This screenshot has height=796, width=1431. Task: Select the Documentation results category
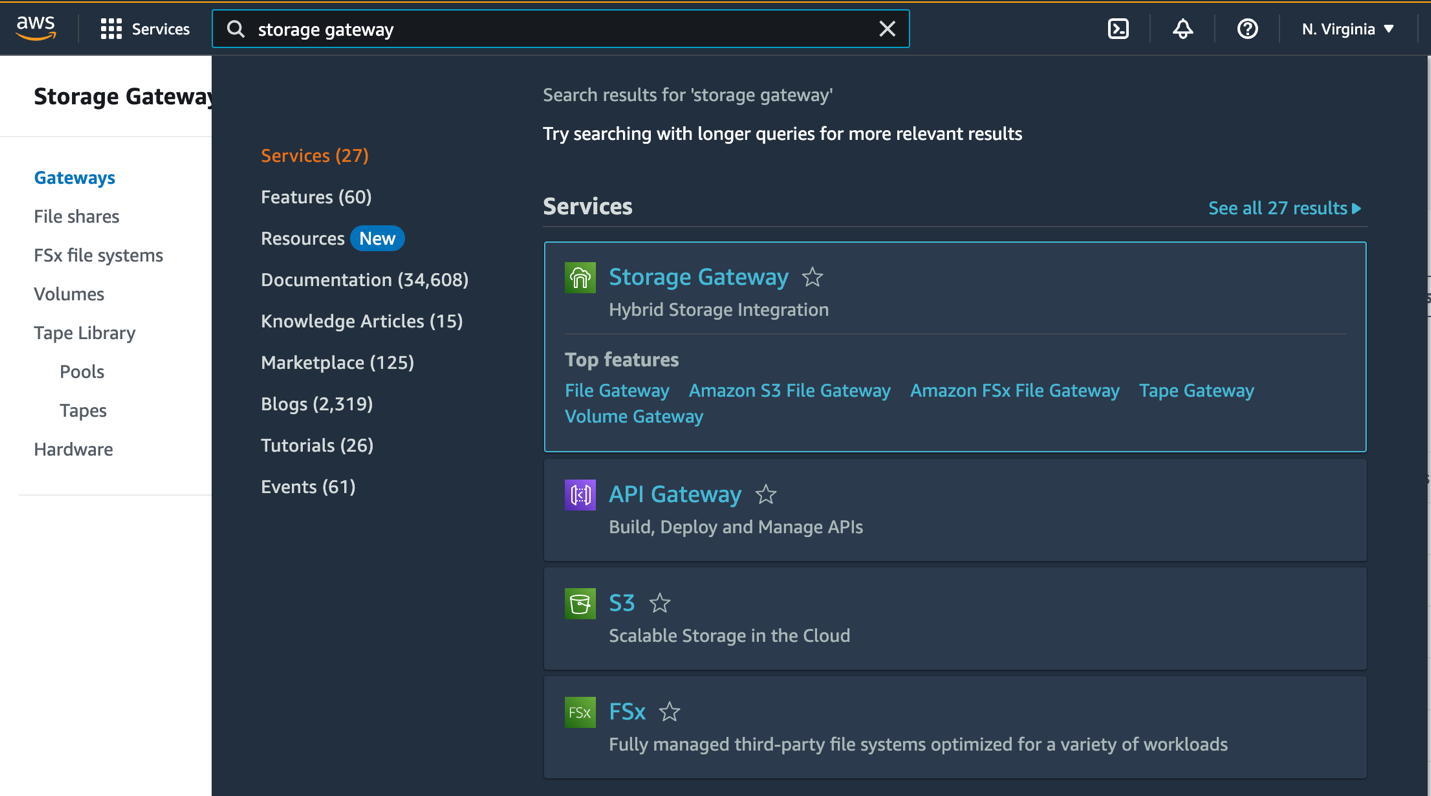click(364, 280)
